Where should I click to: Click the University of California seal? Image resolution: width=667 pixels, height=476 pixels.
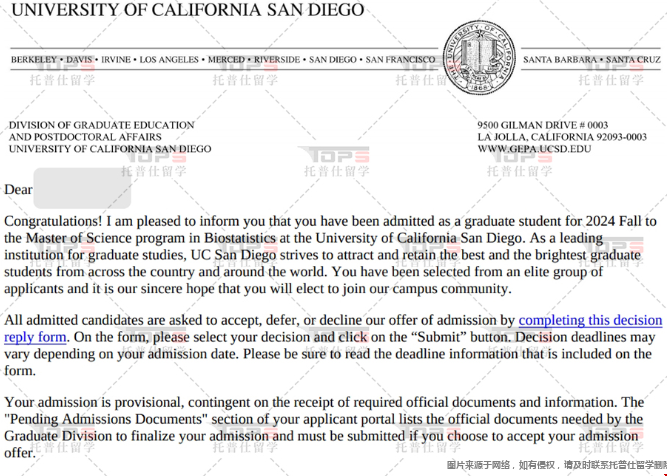pos(479,57)
